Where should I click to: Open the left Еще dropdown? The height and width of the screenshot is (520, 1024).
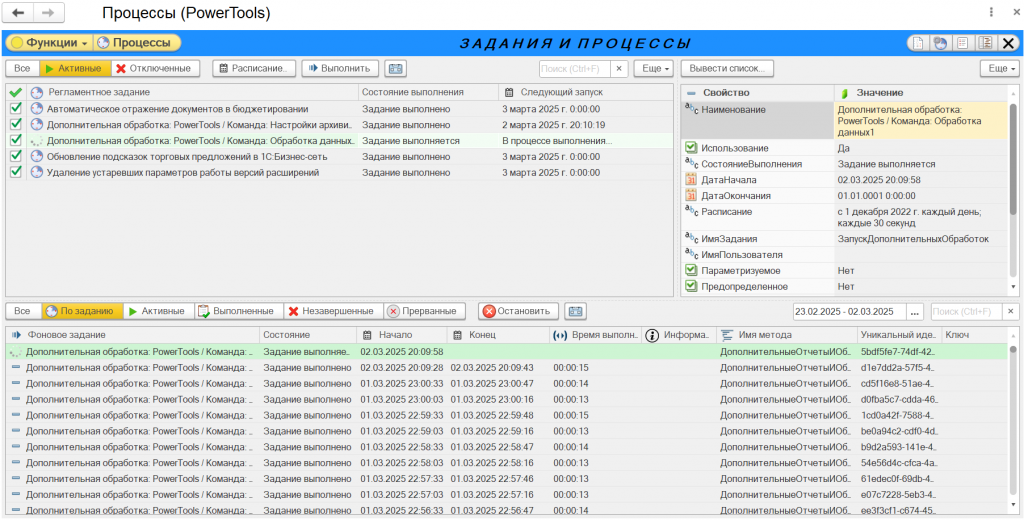tap(653, 68)
